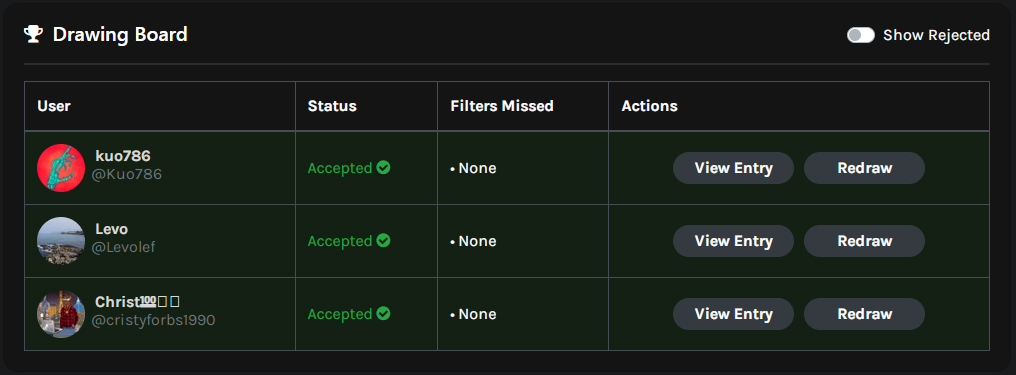
Task: Click kuo786's red avatar image
Action: [61, 168]
